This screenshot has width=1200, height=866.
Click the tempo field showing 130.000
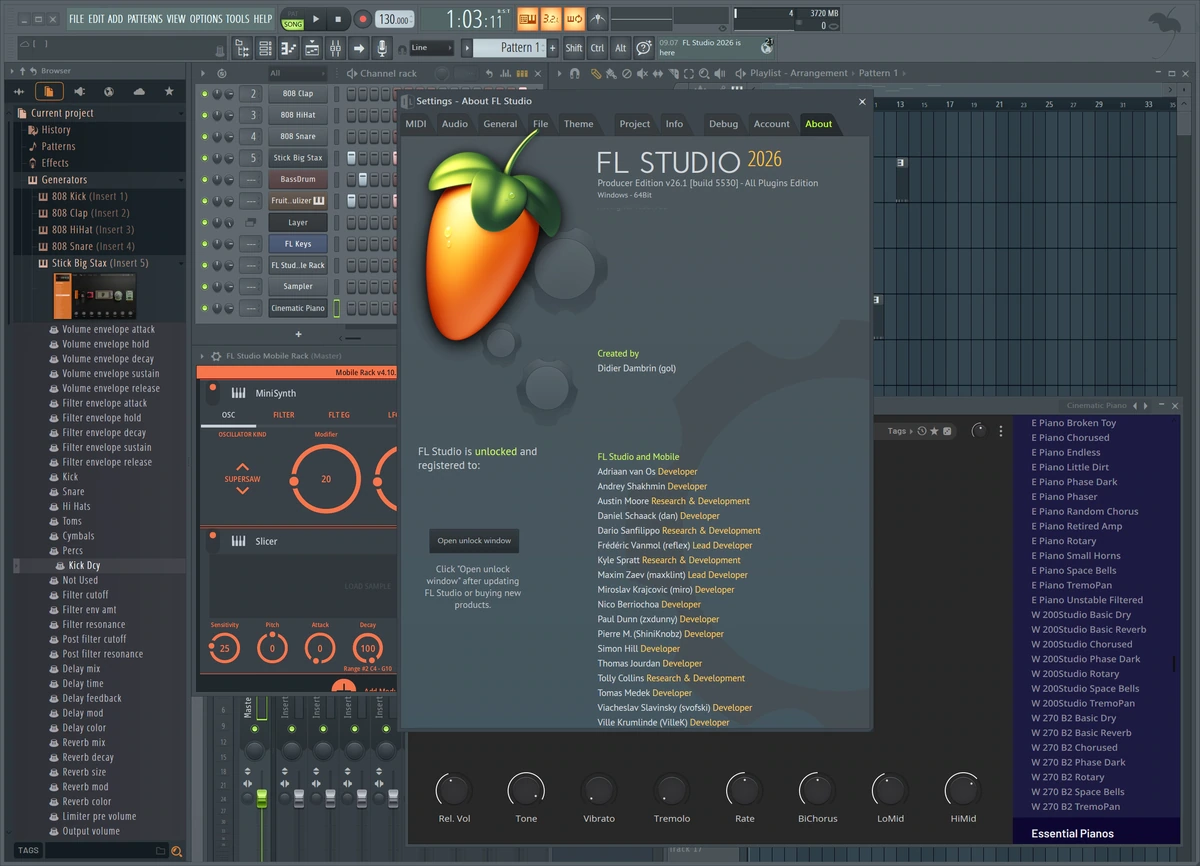pyautogui.click(x=395, y=20)
